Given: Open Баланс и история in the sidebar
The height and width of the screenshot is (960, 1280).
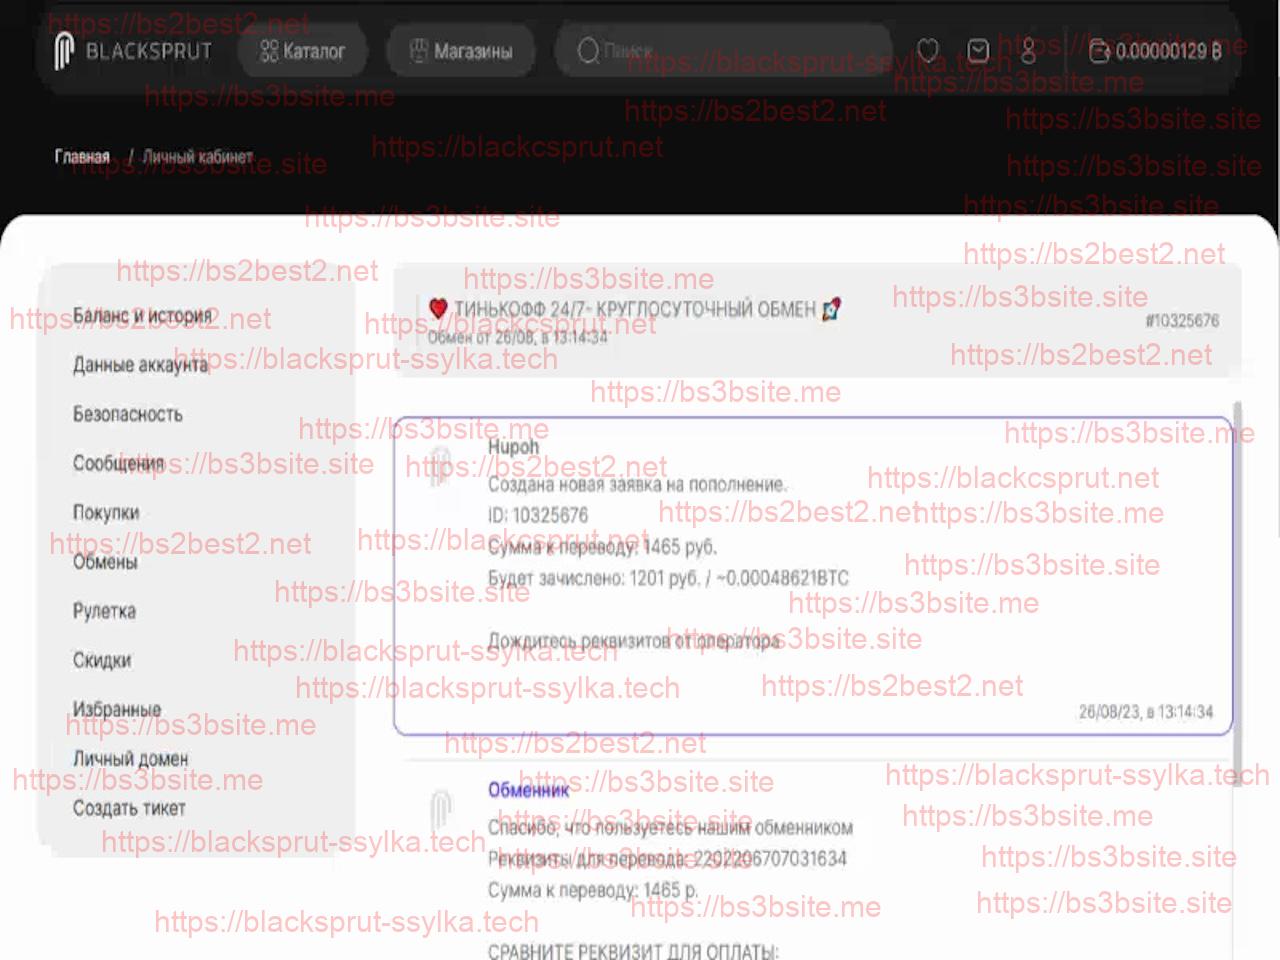Looking at the screenshot, I should (142, 316).
